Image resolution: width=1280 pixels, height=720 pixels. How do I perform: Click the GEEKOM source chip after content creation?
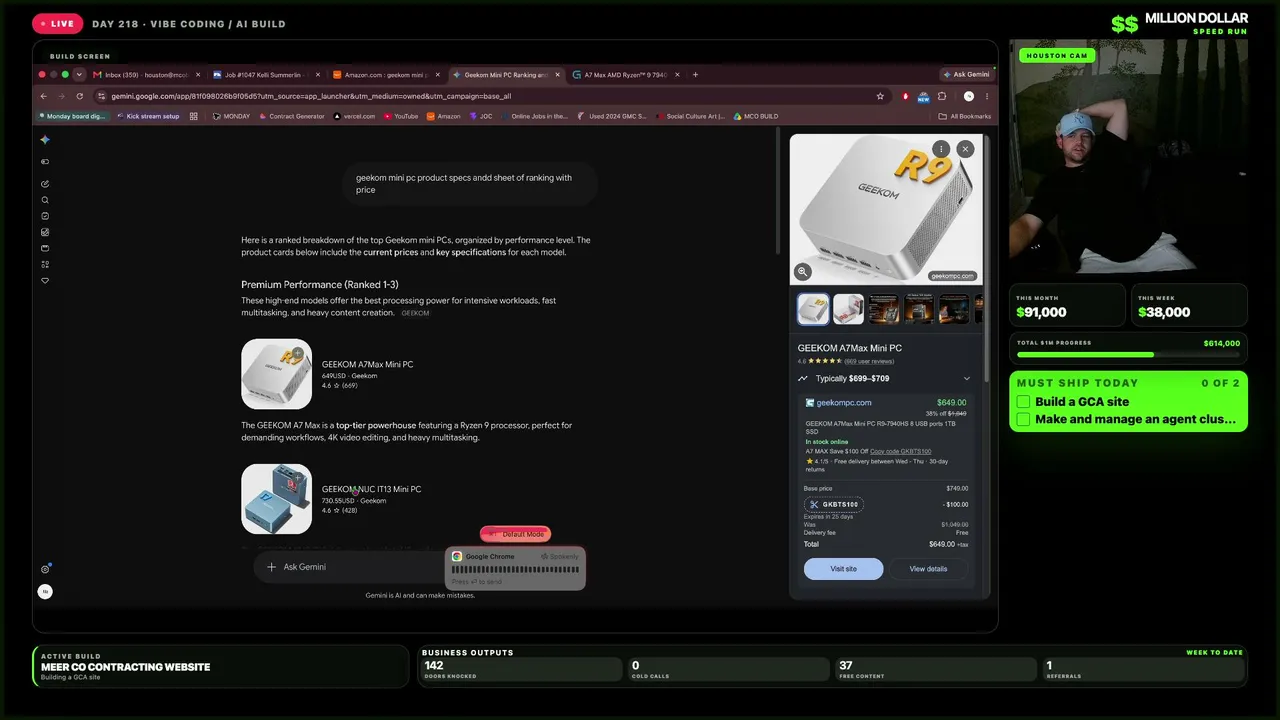tap(415, 313)
